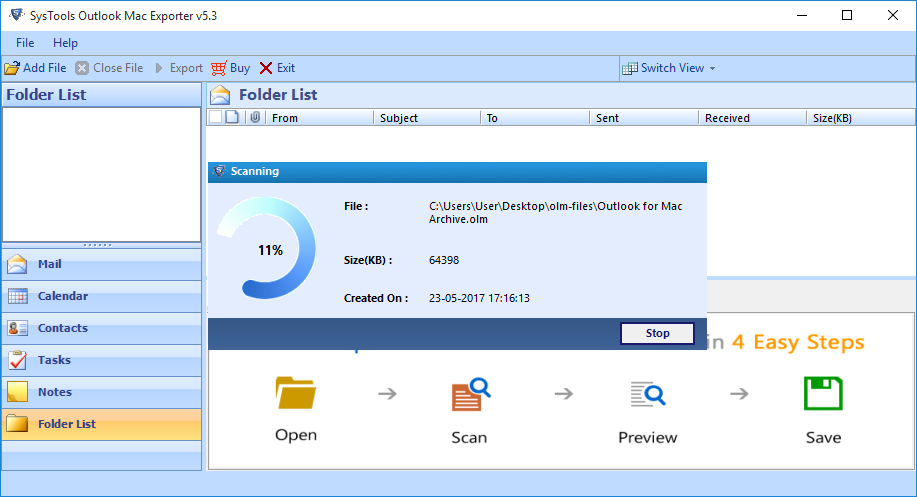This screenshot has width=917, height=497.
Task: Select Folder List in the navigation pane
Action: [x=102, y=424]
